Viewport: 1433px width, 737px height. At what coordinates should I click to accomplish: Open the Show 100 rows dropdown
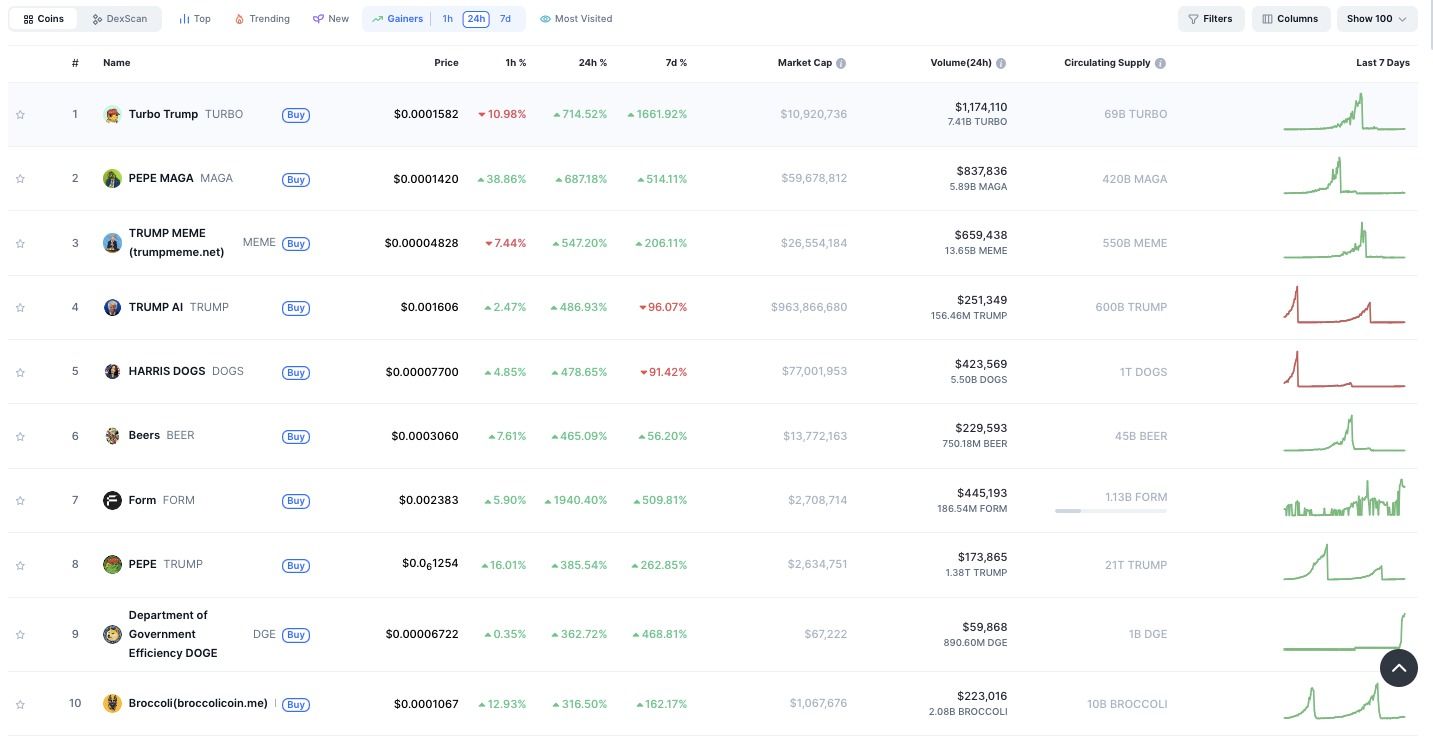click(1376, 19)
